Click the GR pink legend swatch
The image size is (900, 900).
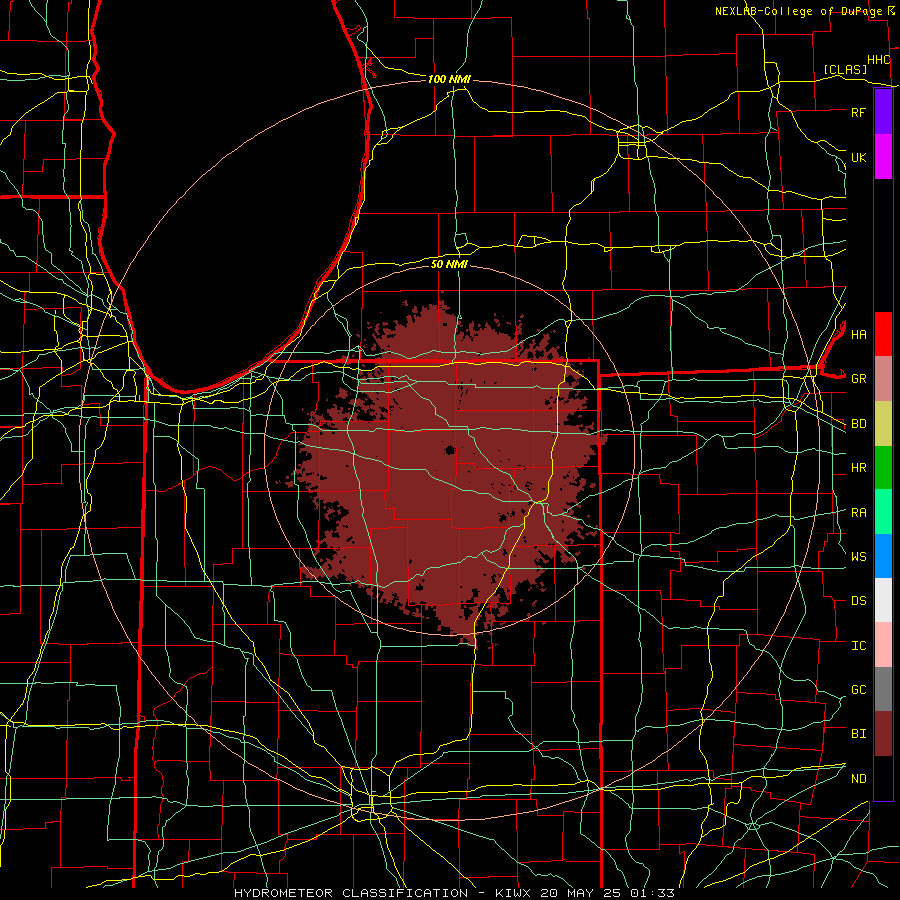[x=883, y=379]
